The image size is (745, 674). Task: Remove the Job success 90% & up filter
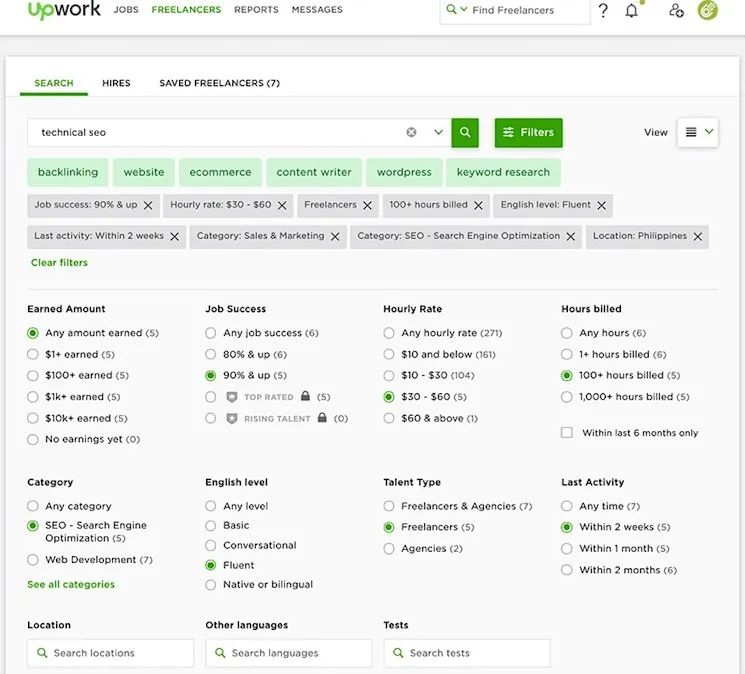148,205
